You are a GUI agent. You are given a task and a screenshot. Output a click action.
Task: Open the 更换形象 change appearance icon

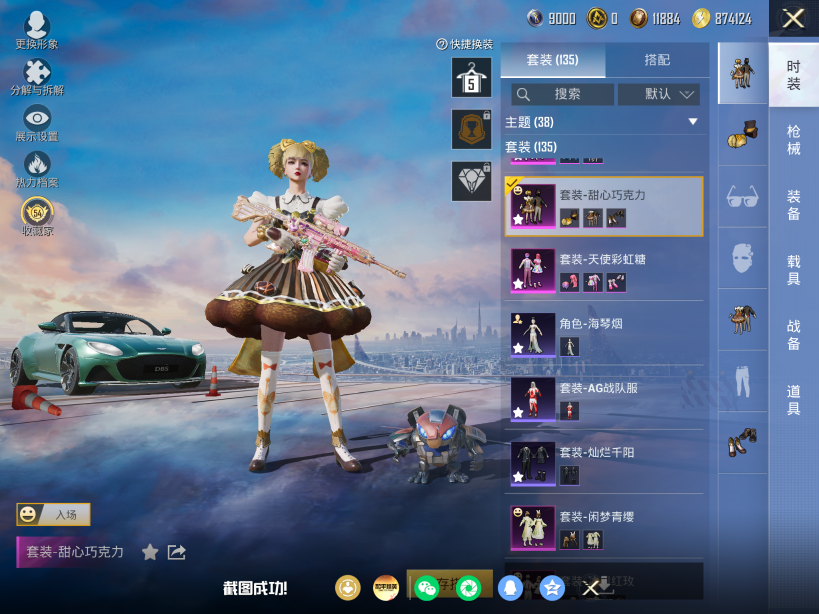point(37,30)
